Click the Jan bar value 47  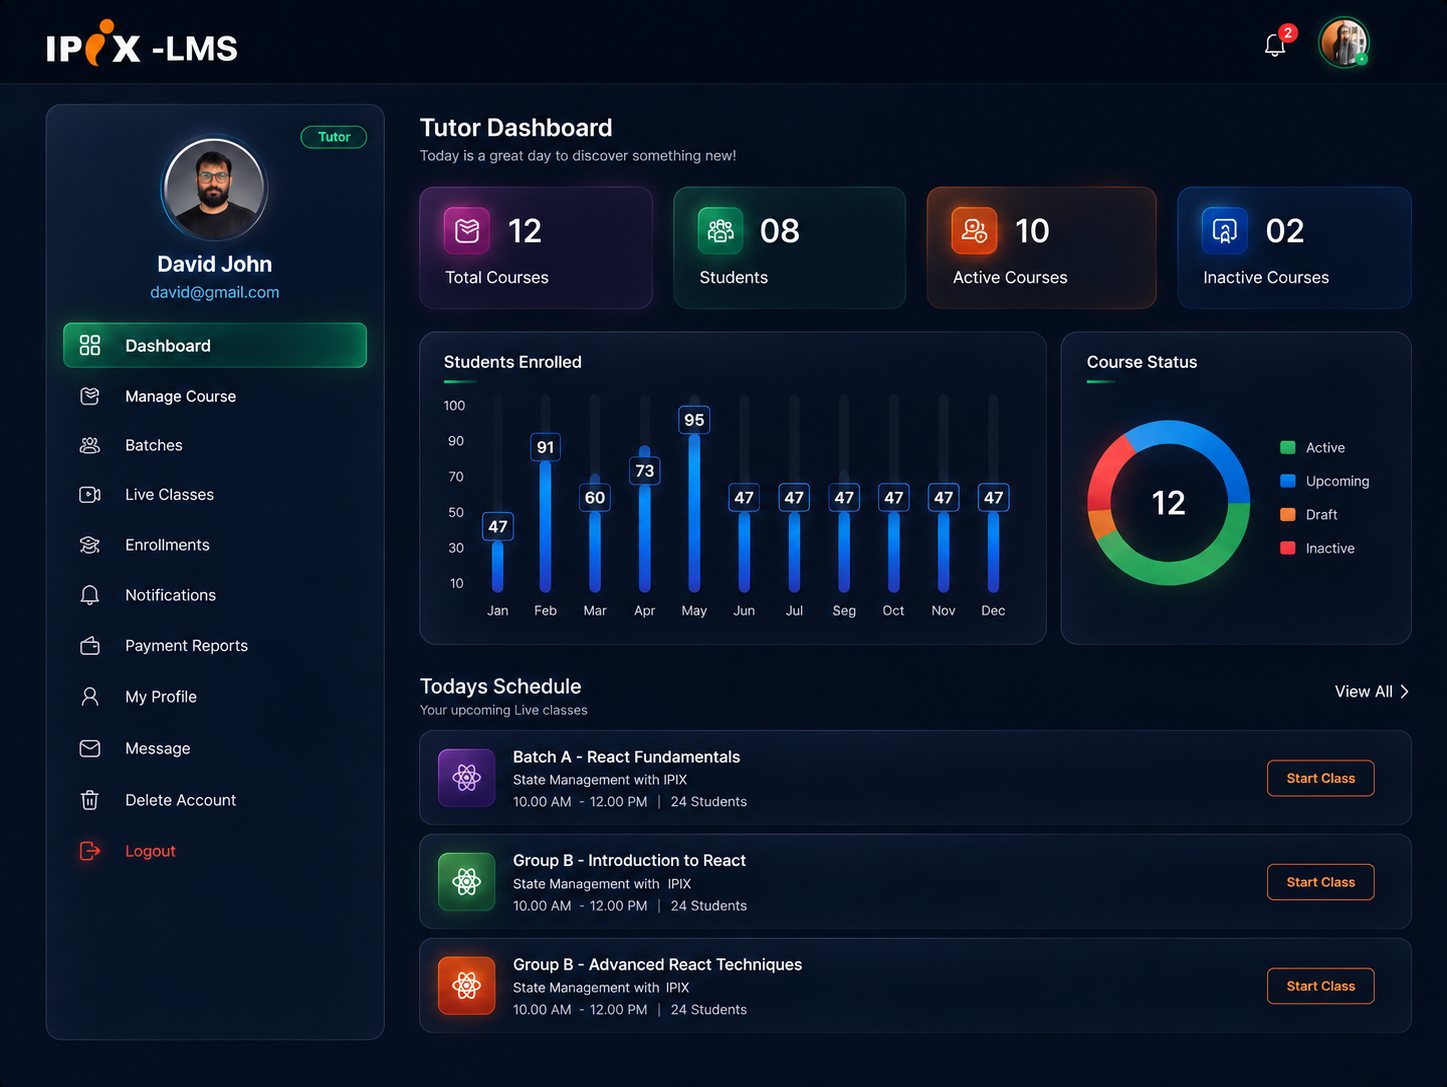(x=497, y=527)
